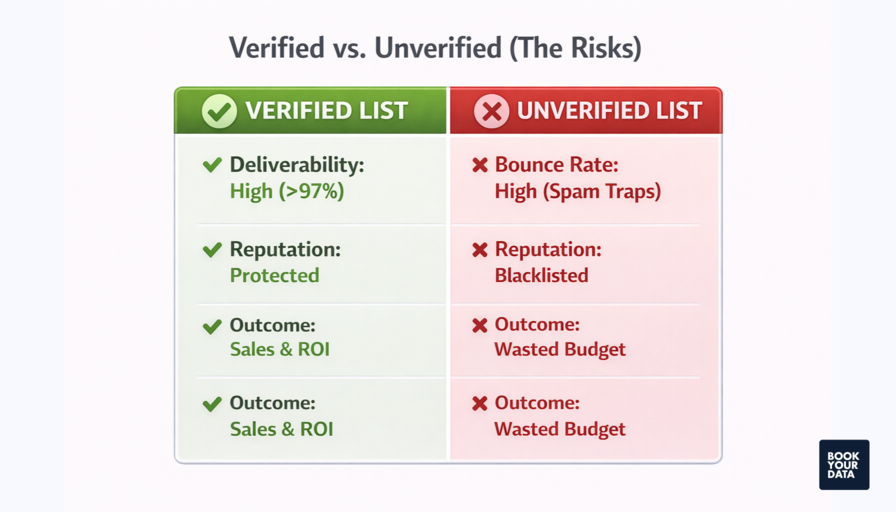Screen dimensions: 896x512
Task: Select the Blacklisted reputation value
Action: click(541, 275)
